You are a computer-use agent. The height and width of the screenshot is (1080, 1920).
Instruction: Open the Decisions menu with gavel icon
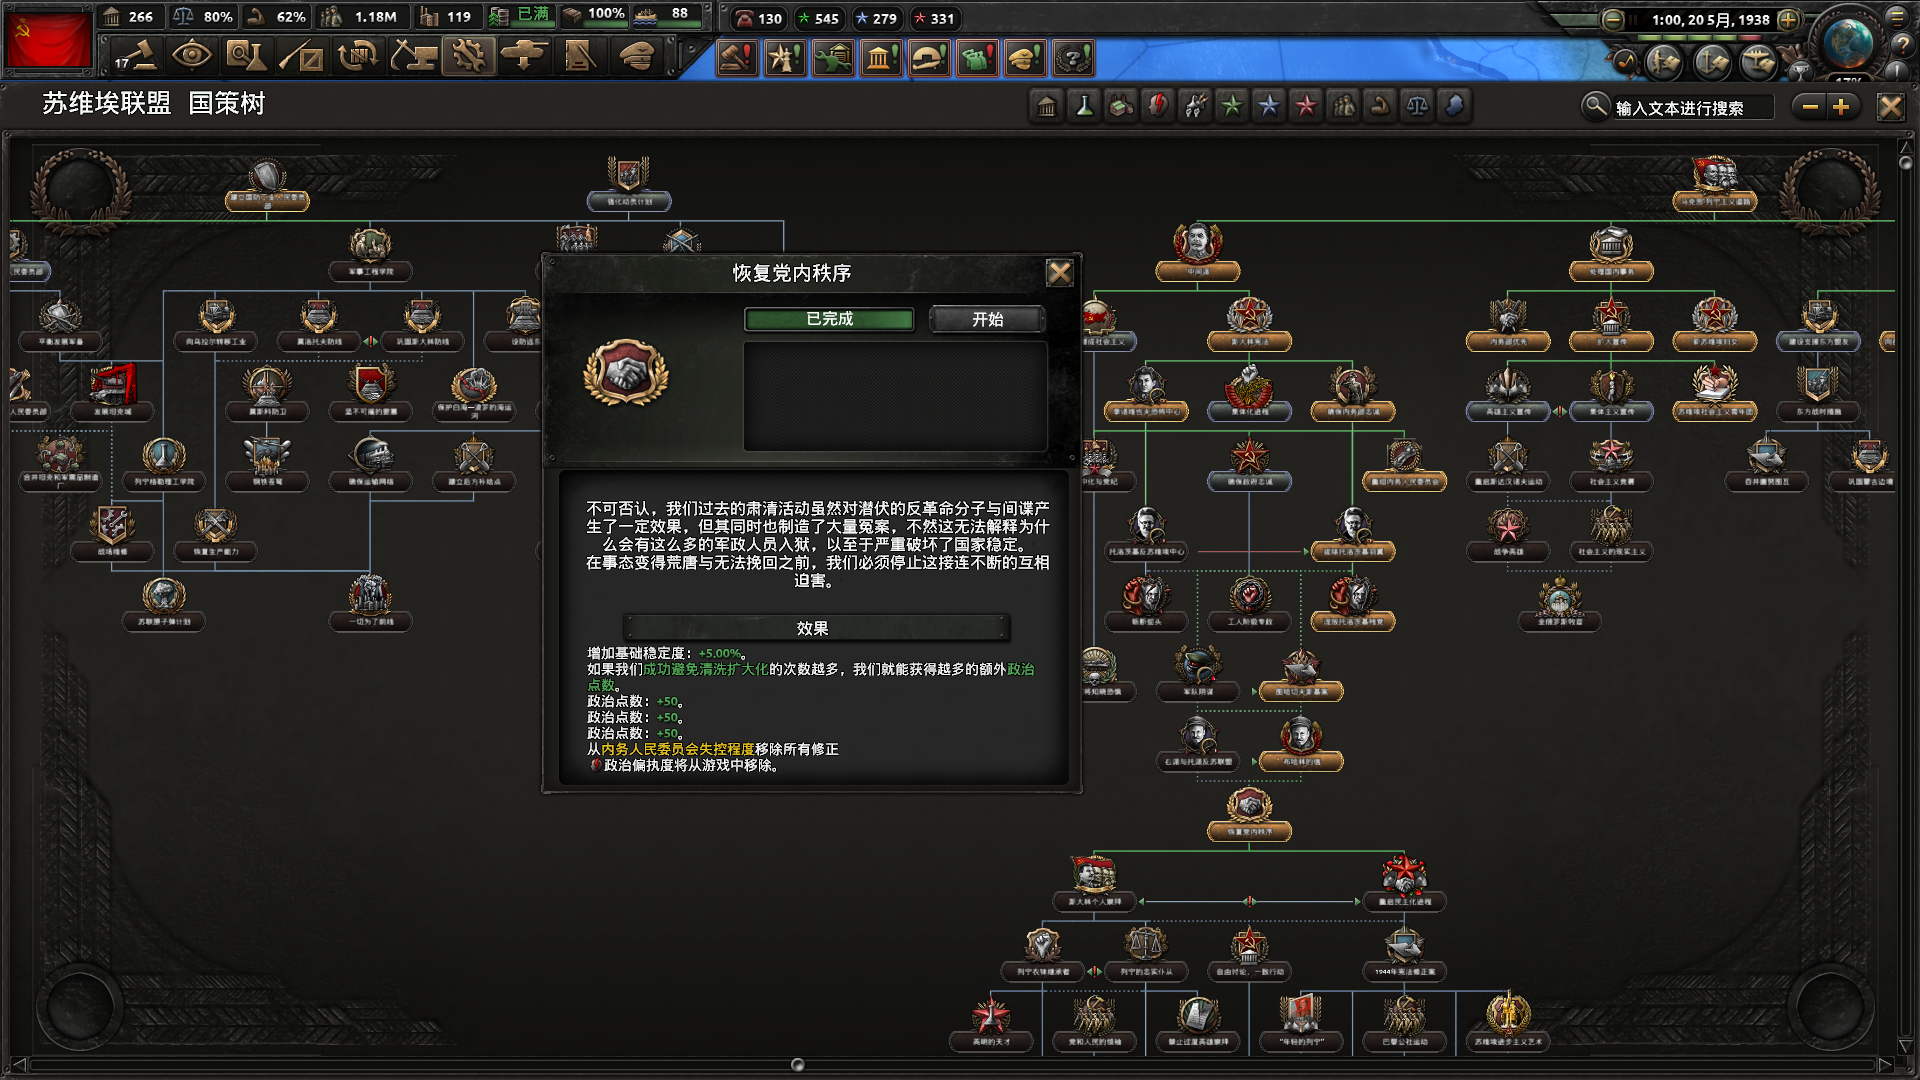(136, 56)
